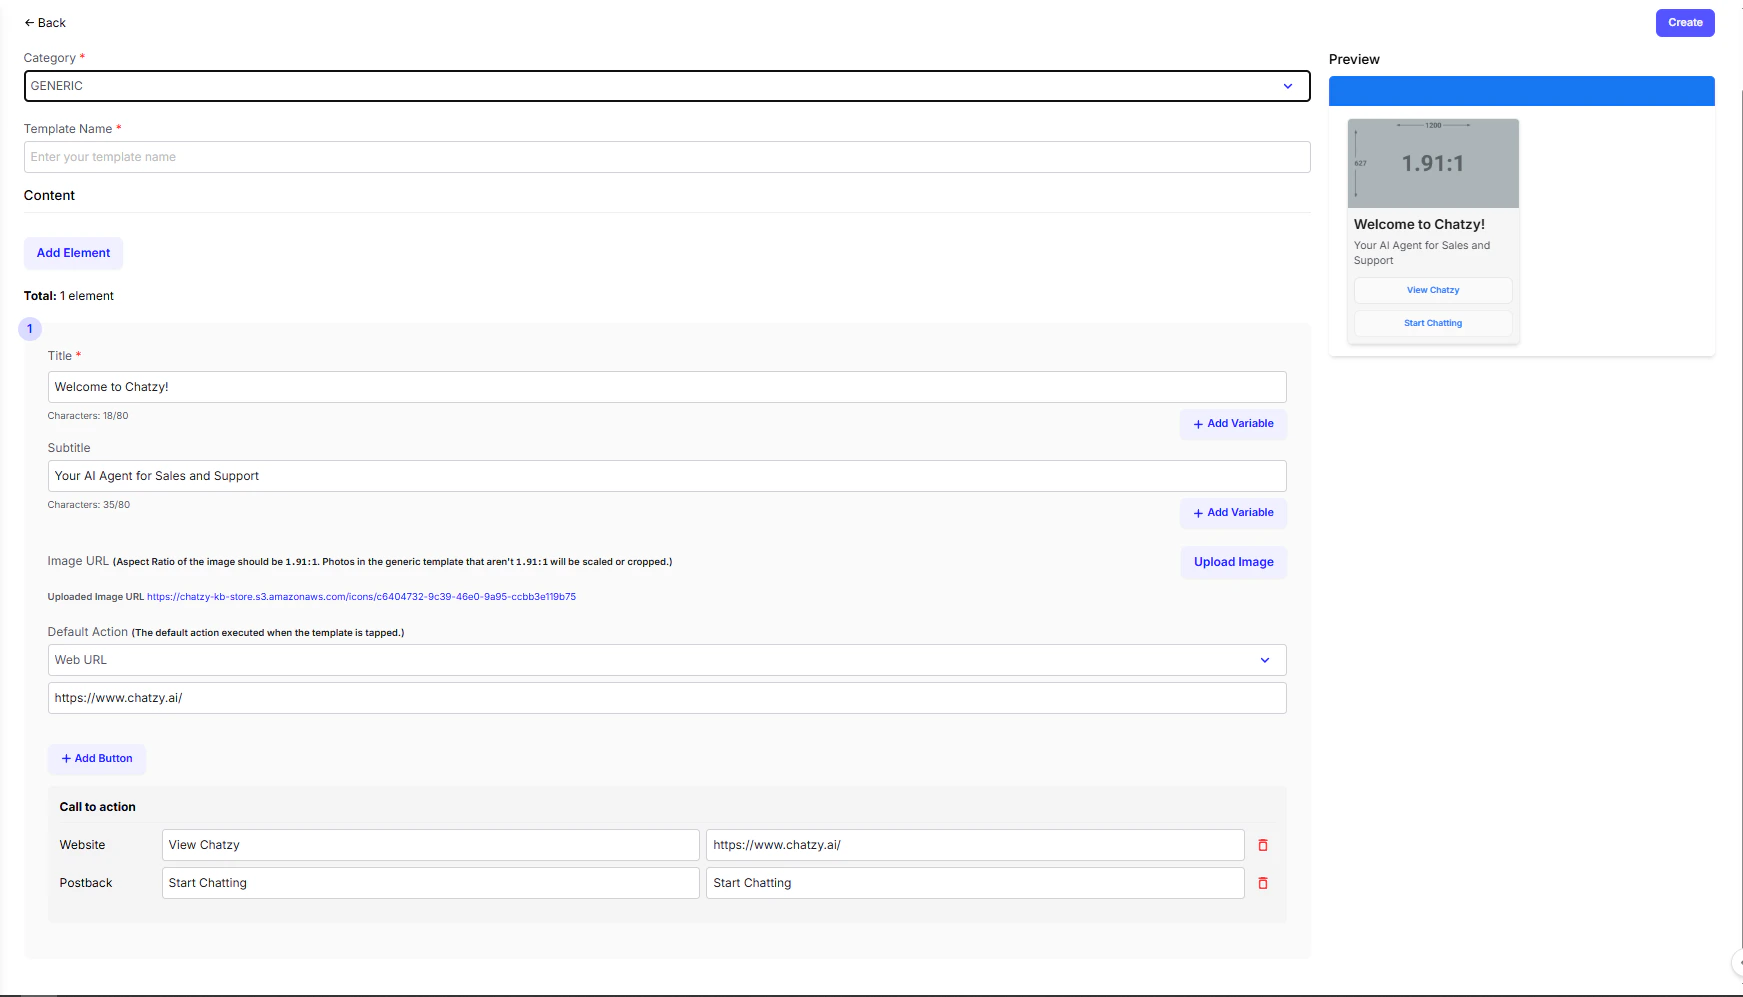Click the preview subtitle 'Your AI Agent for Sales and Support'
Image resolution: width=1743 pixels, height=997 pixels.
[x=1422, y=253]
